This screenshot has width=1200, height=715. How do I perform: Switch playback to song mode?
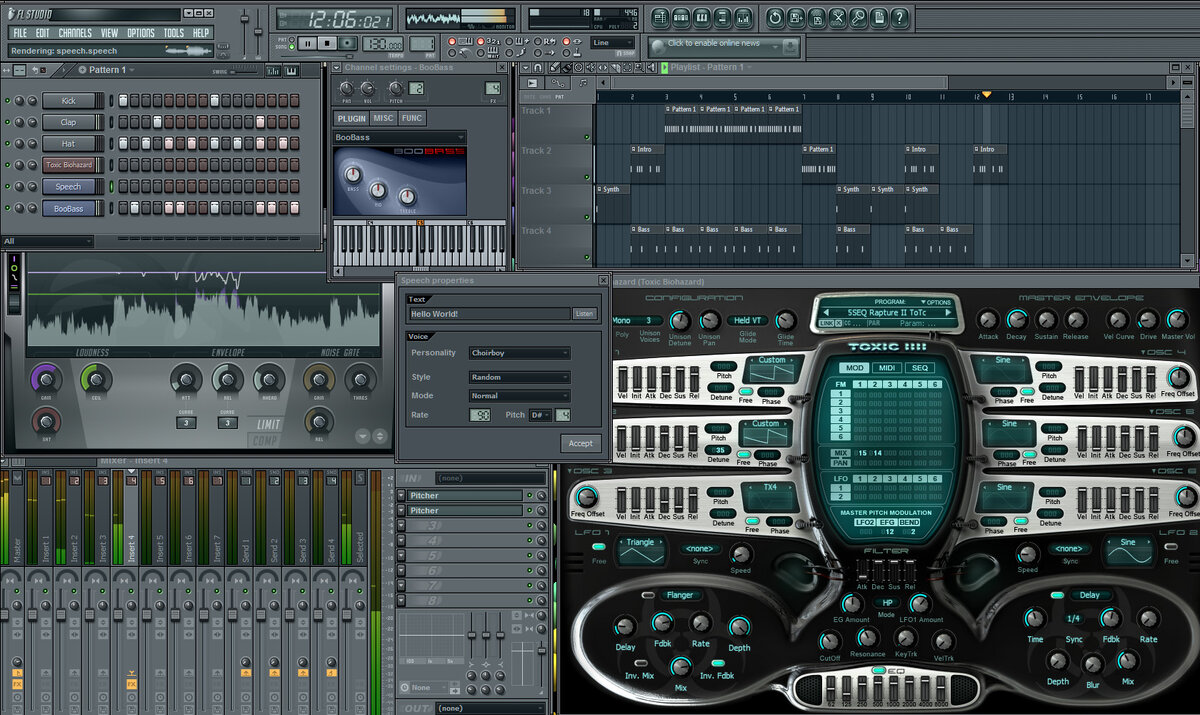pos(292,46)
